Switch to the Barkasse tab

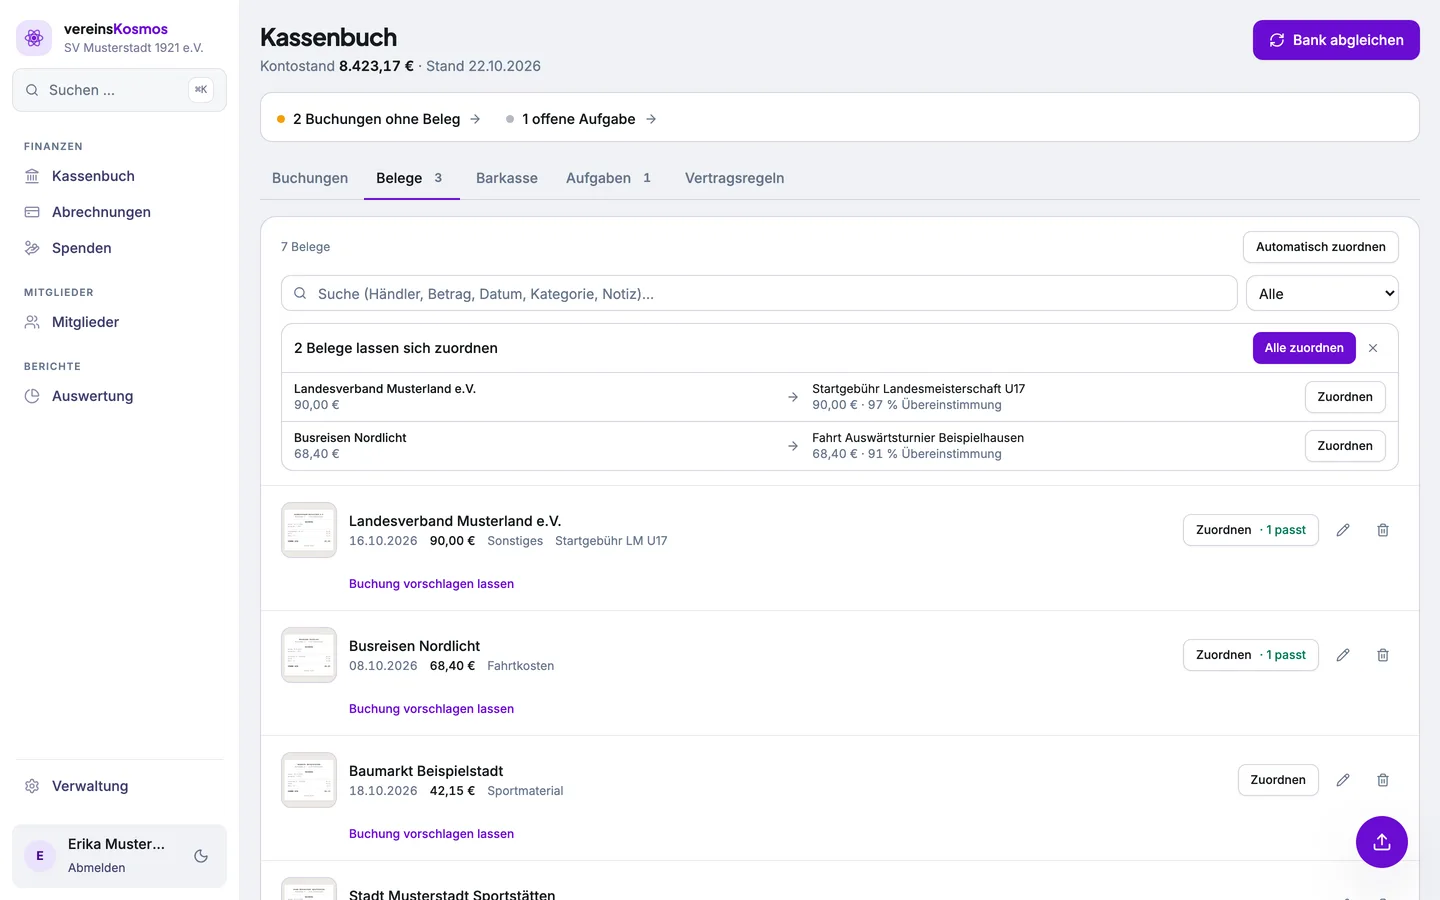pyautogui.click(x=507, y=178)
